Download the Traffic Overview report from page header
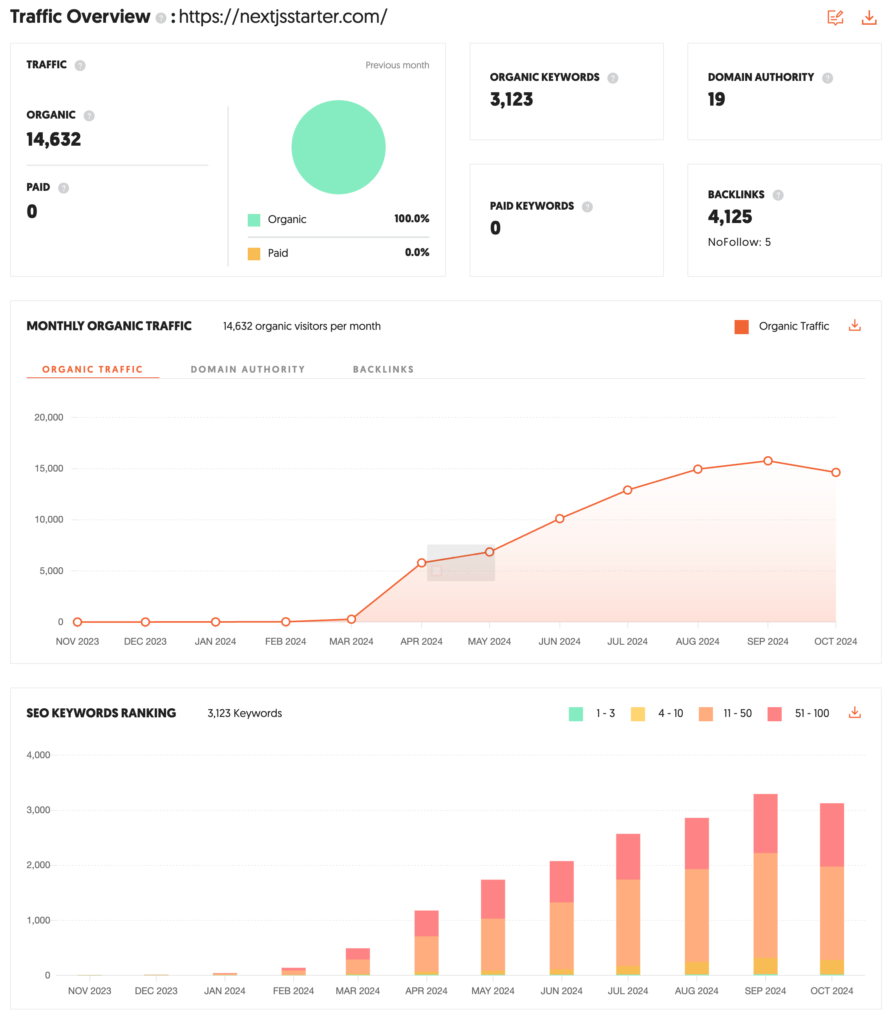The width and height of the screenshot is (892, 1024). [x=869, y=17]
